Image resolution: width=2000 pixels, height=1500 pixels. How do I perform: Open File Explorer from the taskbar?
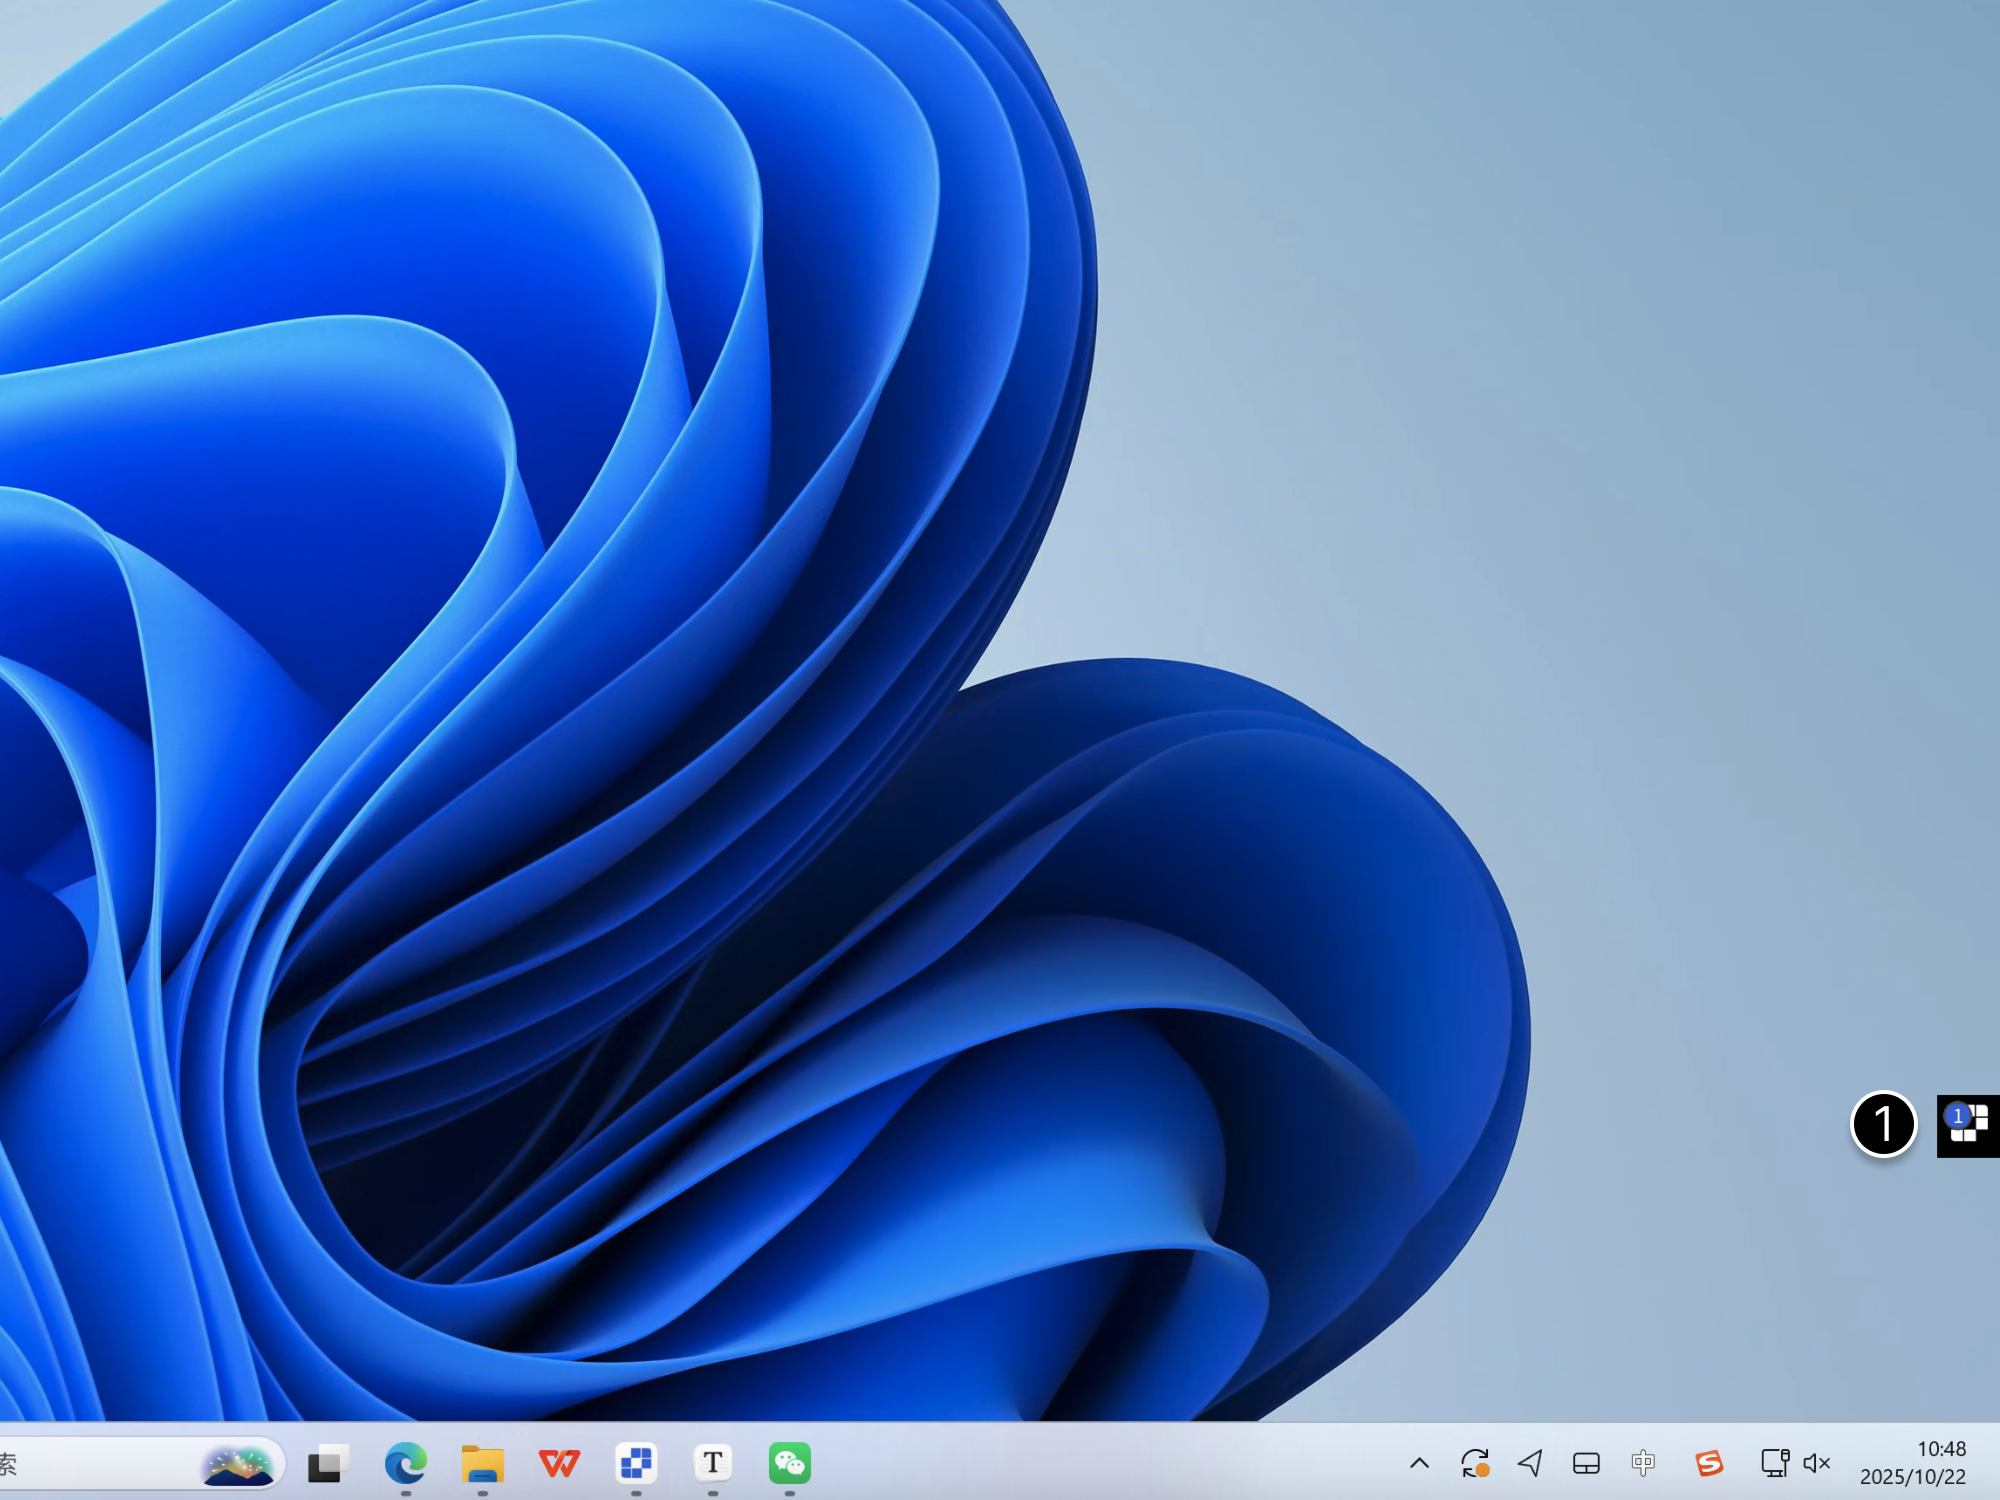tap(485, 1464)
